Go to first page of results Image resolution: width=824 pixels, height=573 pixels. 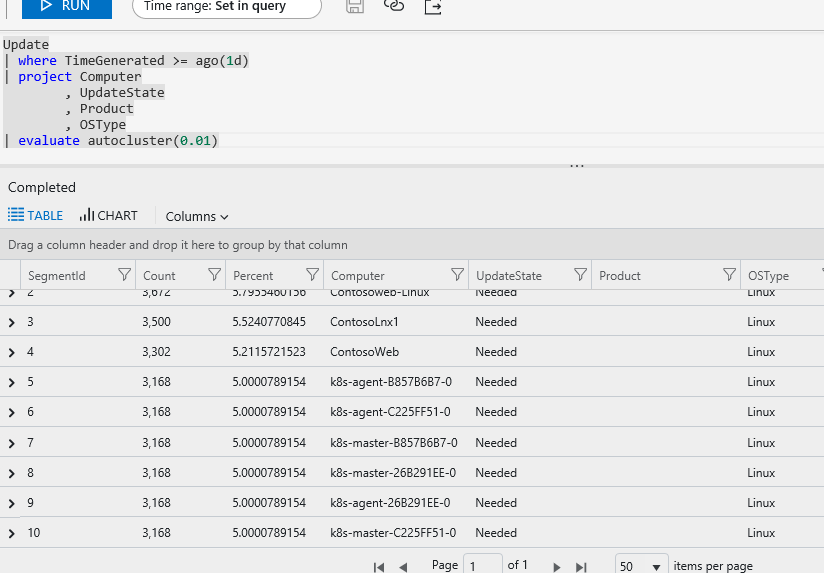coord(378,567)
